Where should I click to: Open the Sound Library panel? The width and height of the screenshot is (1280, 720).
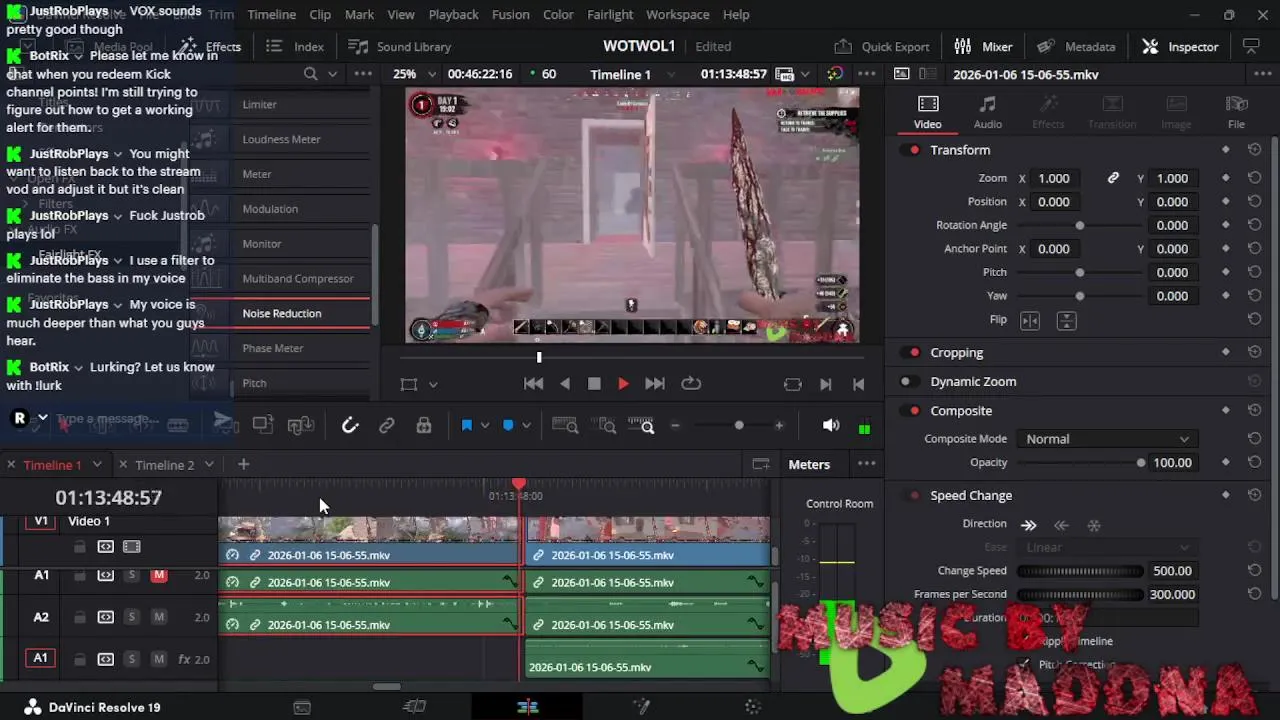click(x=399, y=46)
